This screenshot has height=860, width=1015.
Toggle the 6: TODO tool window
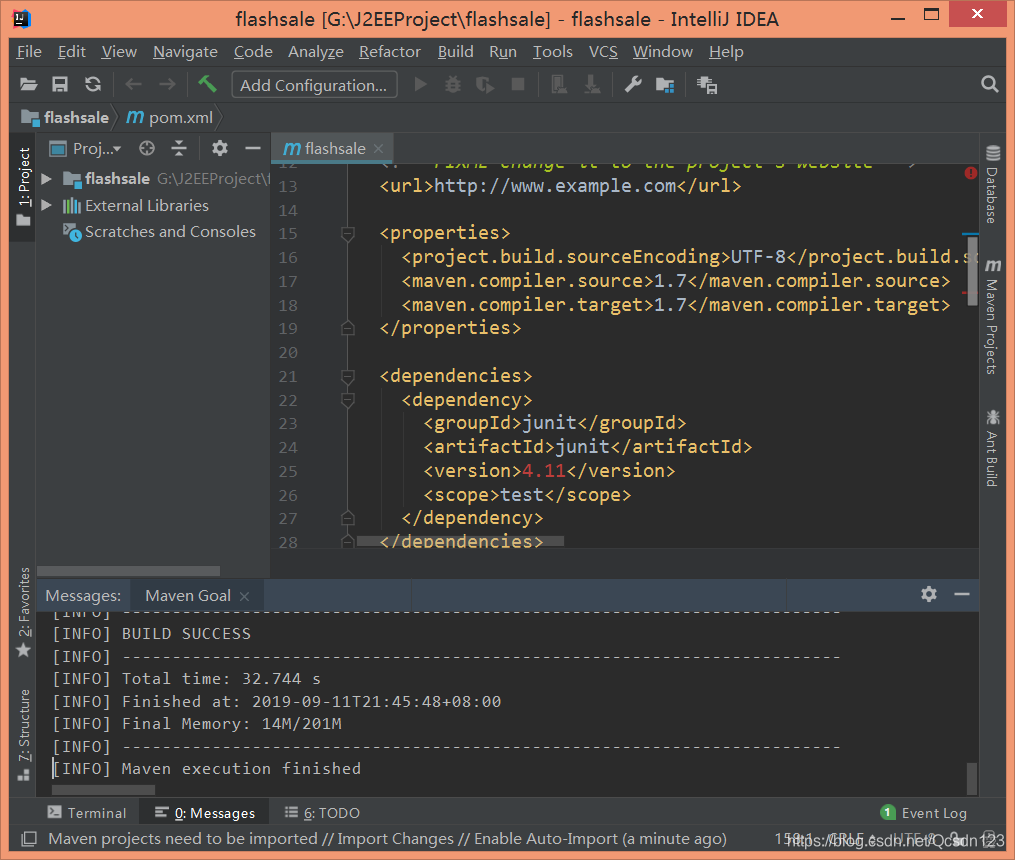[322, 813]
